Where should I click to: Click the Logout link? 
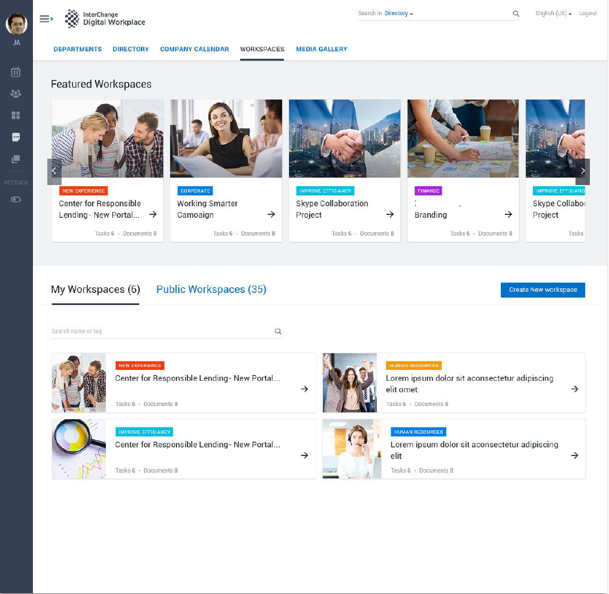588,13
